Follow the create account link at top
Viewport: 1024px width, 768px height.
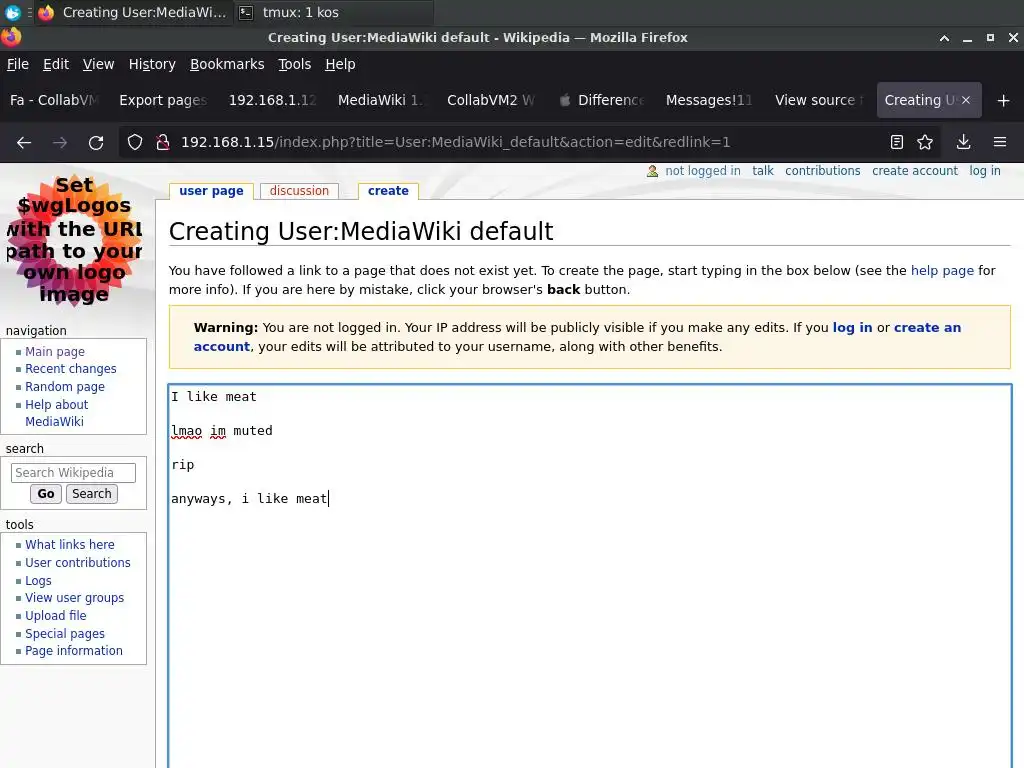tap(914, 170)
